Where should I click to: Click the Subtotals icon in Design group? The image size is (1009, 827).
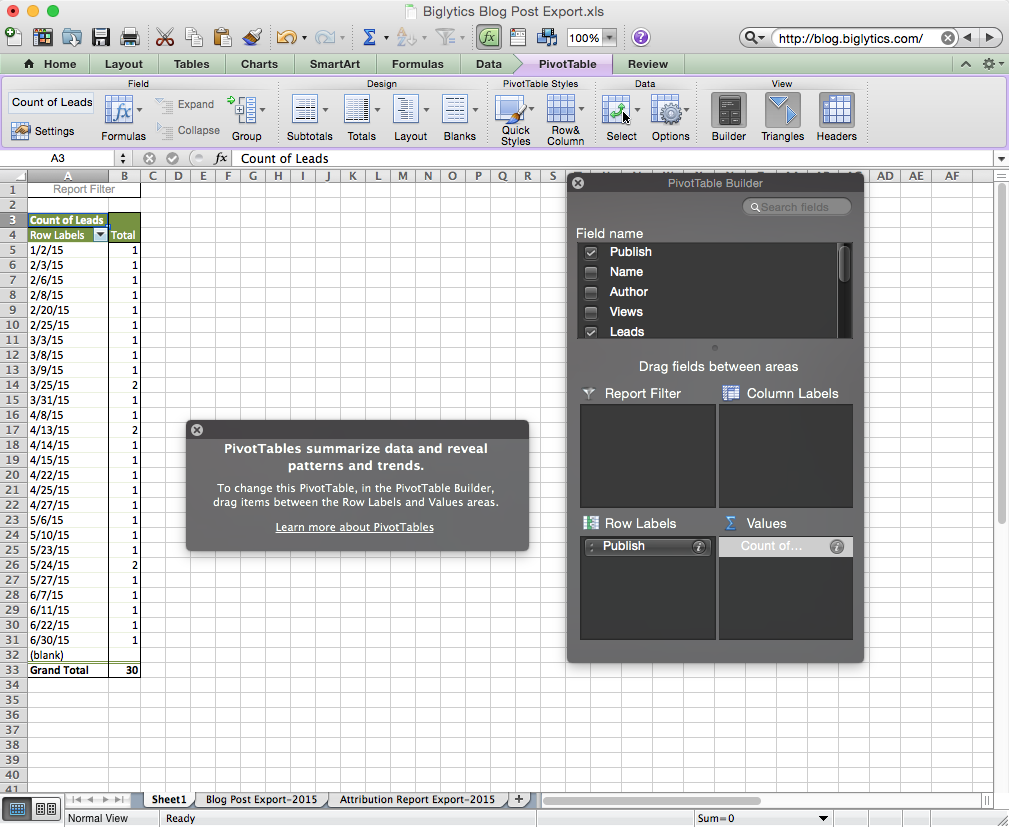[304, 109]
